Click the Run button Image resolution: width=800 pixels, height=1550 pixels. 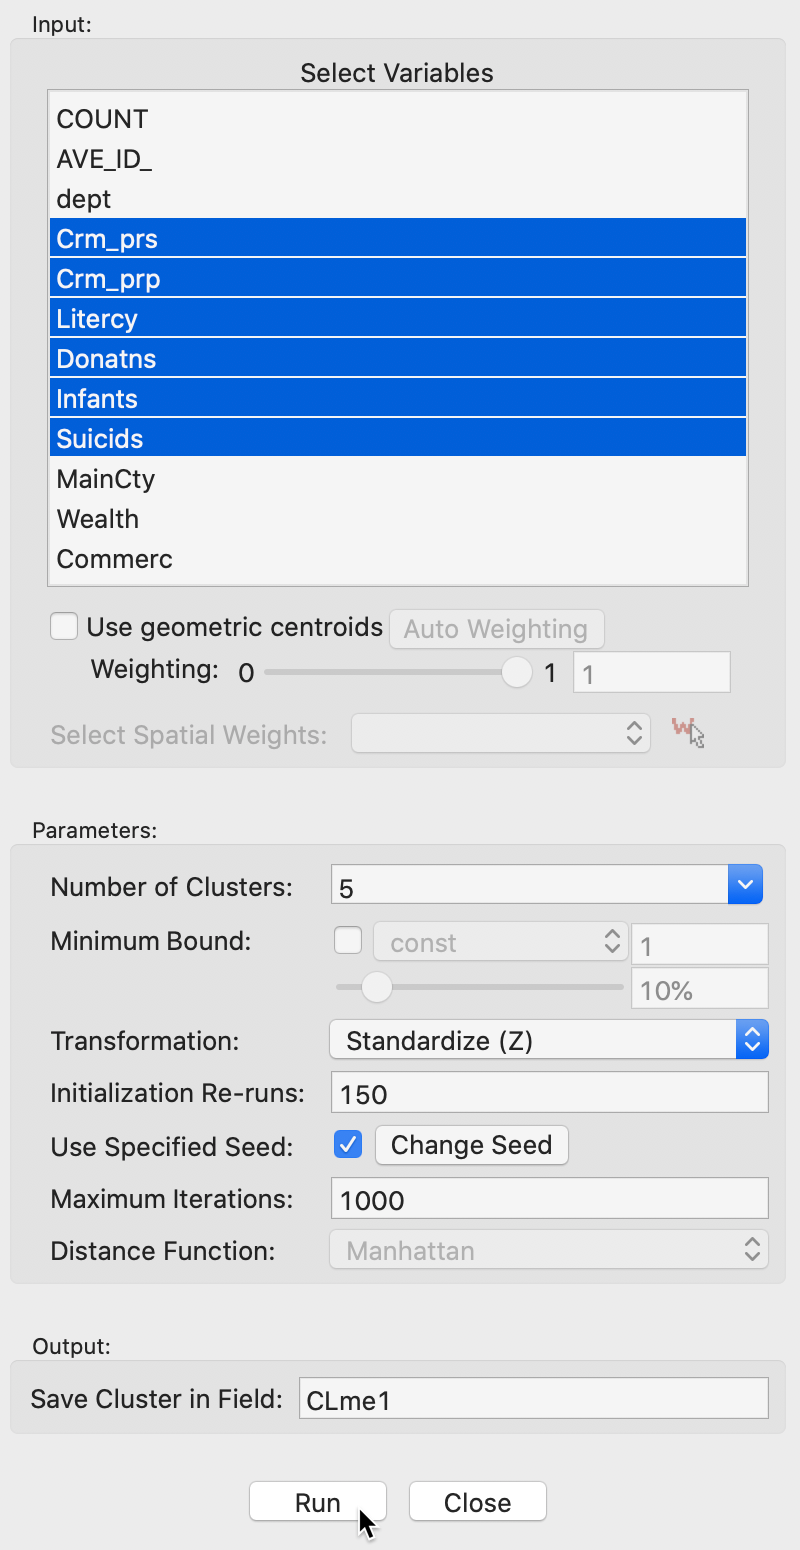pos(317,1502)
